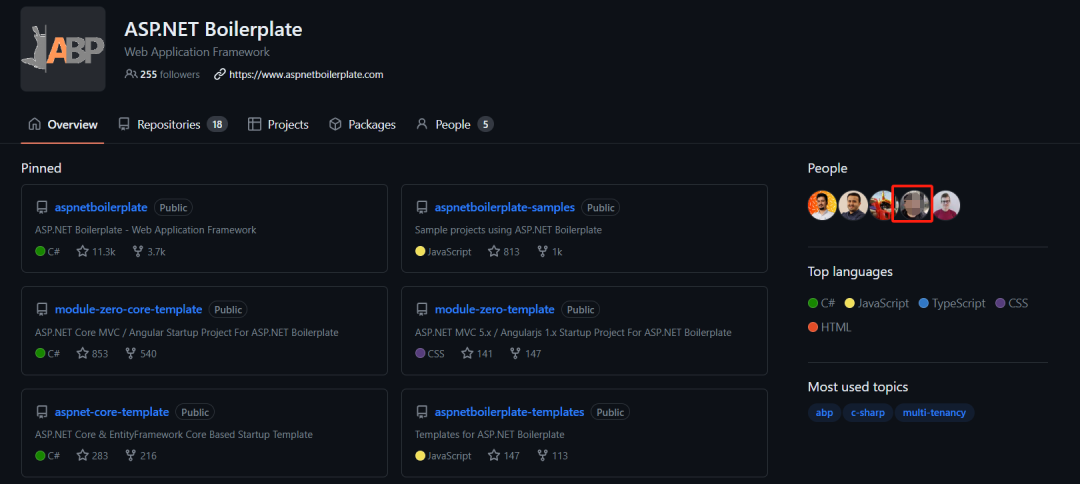Click the star icon showing 283 stars
The image size is (1080, 484).
(83, 455)
